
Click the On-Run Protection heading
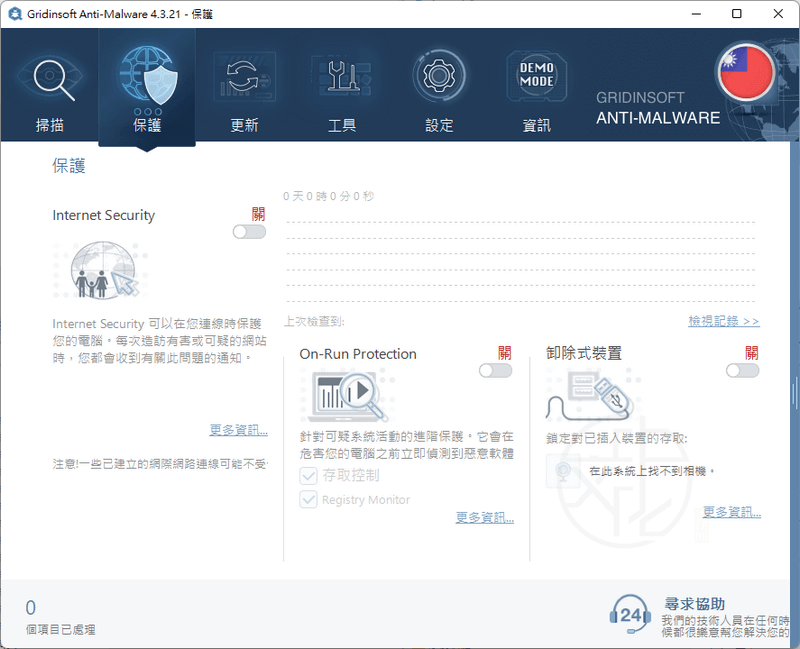pyautogui.click(x=358, y=354)
